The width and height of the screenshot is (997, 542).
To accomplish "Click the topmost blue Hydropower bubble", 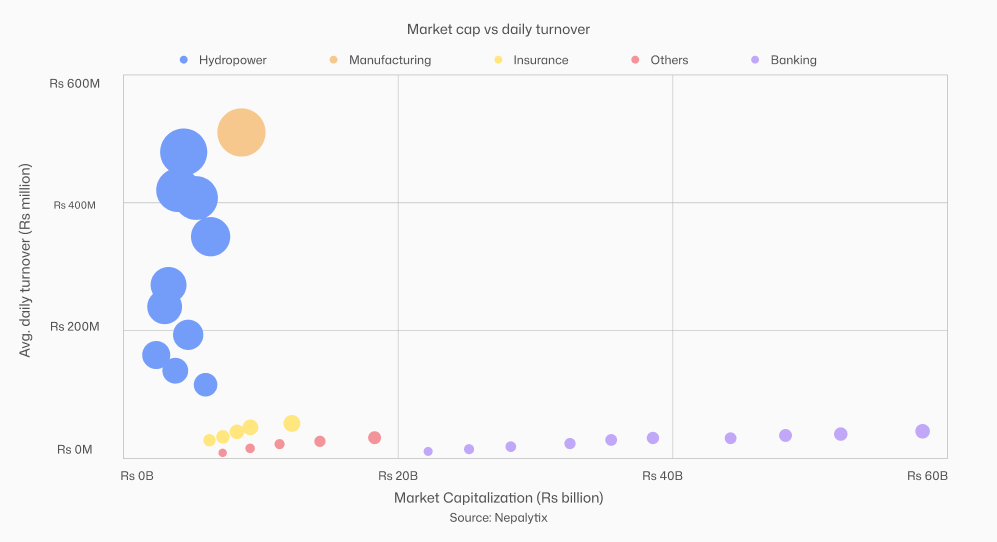I will pyautogui.click(x=183, y=153).
